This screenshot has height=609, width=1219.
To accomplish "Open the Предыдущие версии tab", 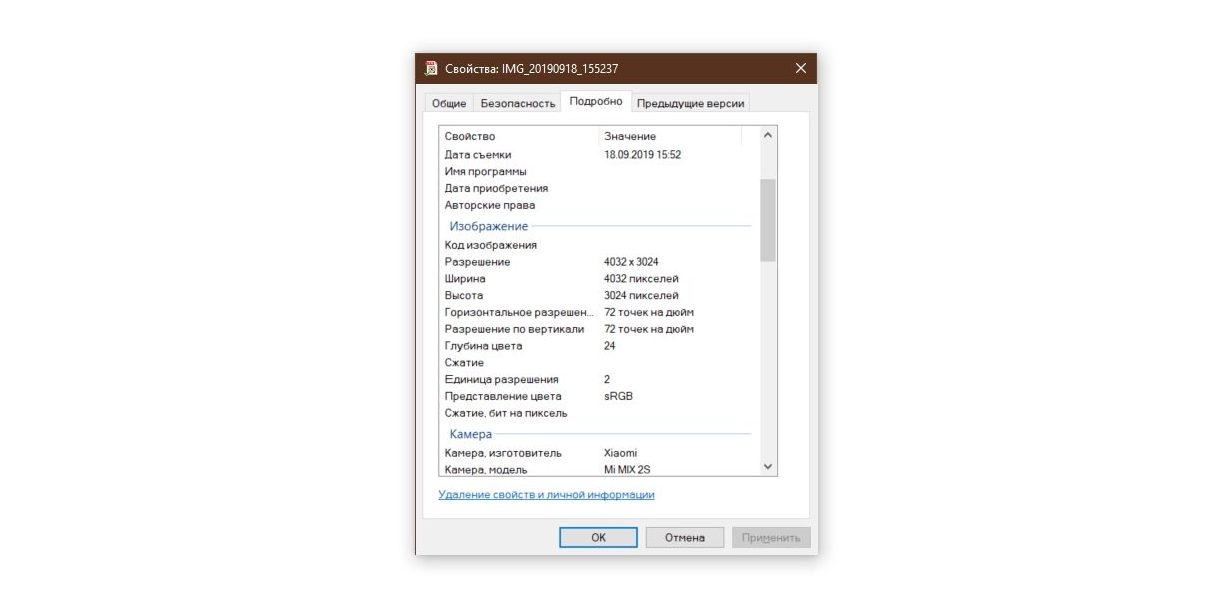I will pos(690,103).
